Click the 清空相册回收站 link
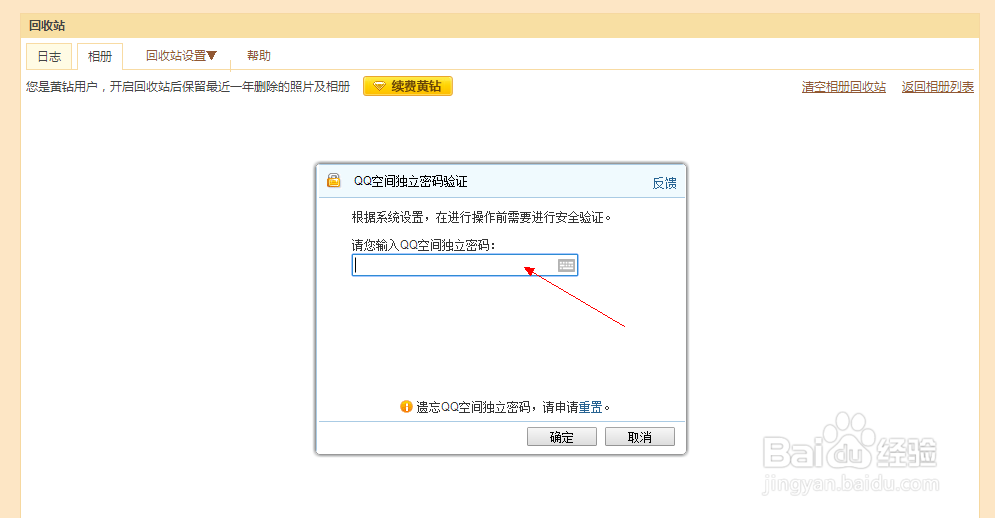The height and width of the screenshot is (518, 995). pos(843,87)
